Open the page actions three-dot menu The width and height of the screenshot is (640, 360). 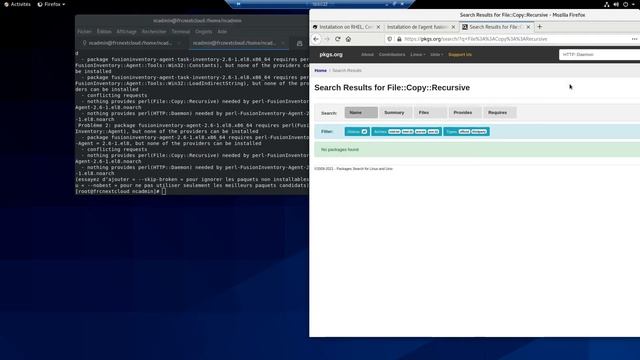pyautogui.click(x=634, y=39)
